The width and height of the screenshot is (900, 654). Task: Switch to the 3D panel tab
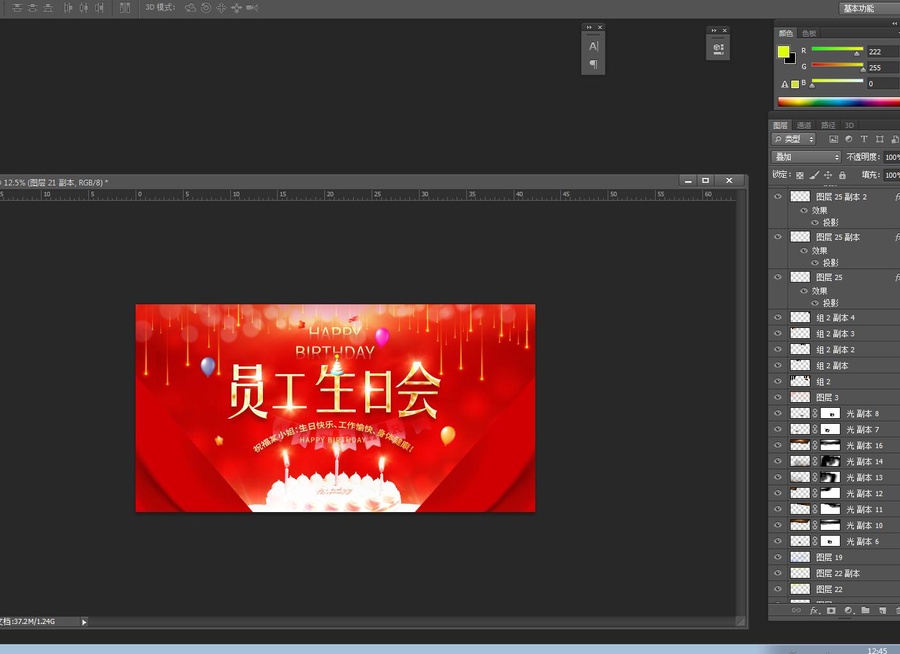pos(849,125)
